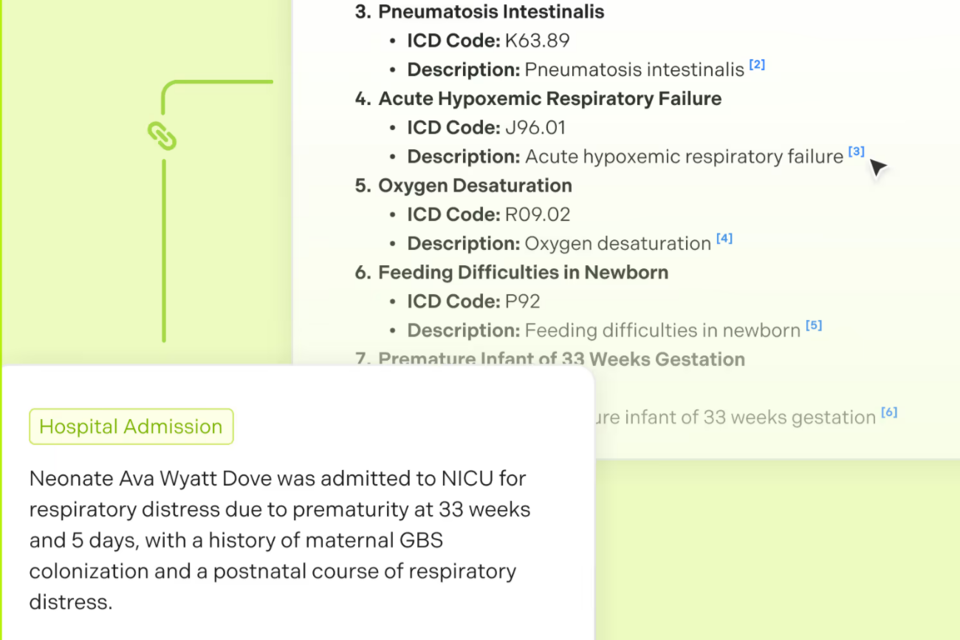The image size is (960, 640).
Task: Click the Hospital Admission tag
Action: click(131, 426)
